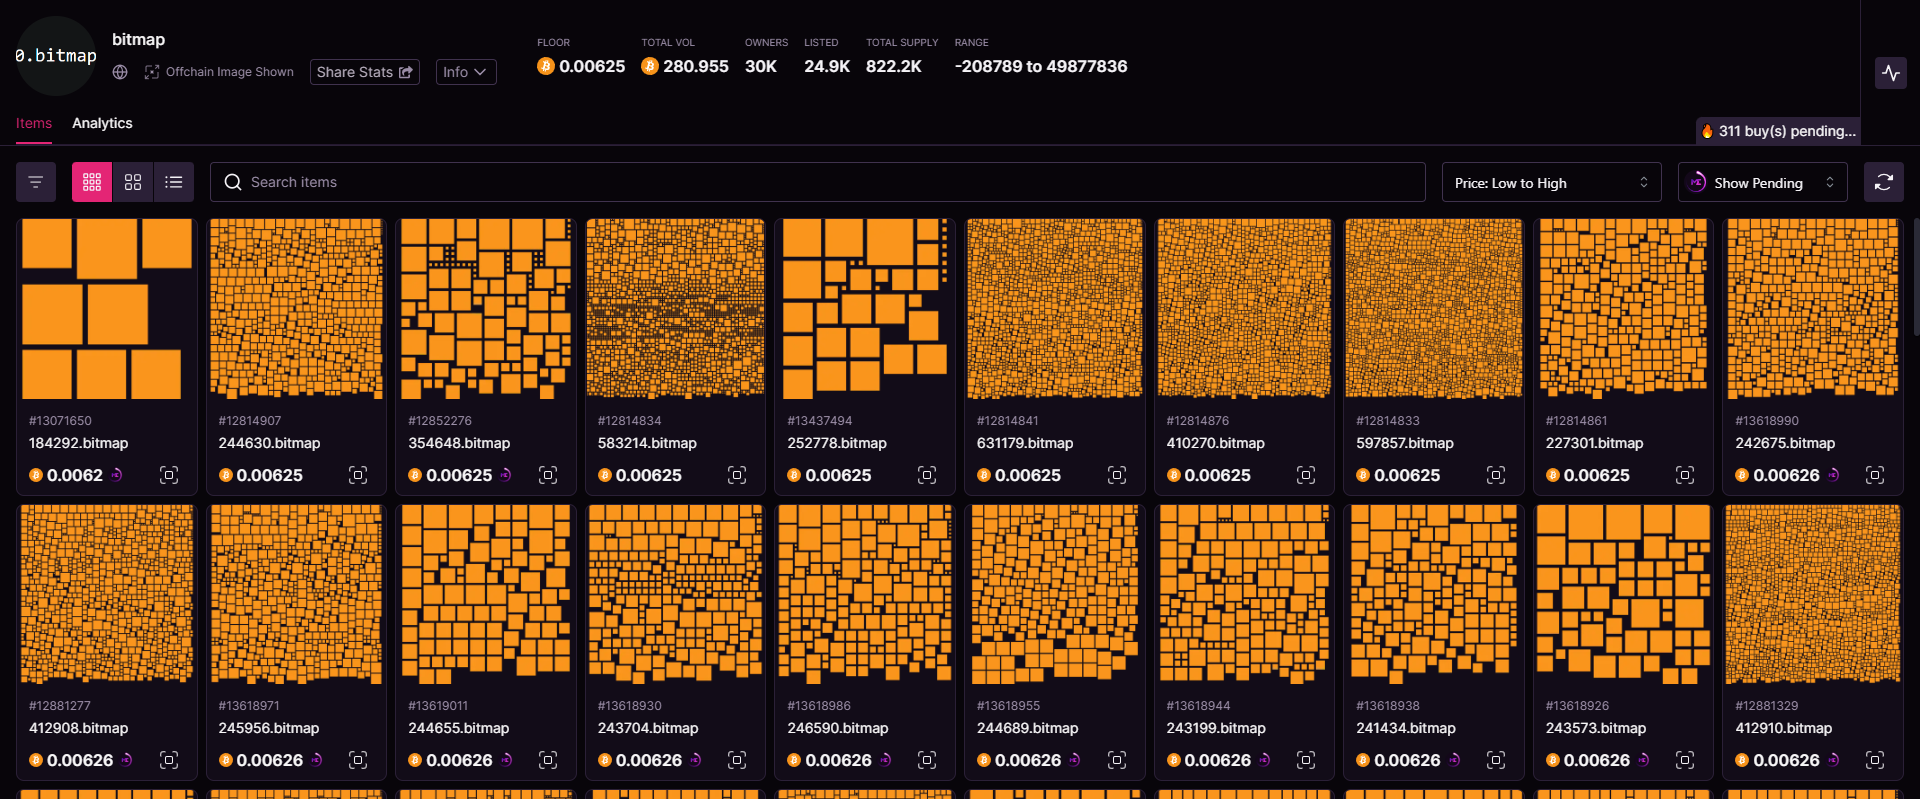Viewport: 1920px width, 799px height.
Task: Select 597857.bitmap with scan icon
Action: click(x=1496, y=475)
